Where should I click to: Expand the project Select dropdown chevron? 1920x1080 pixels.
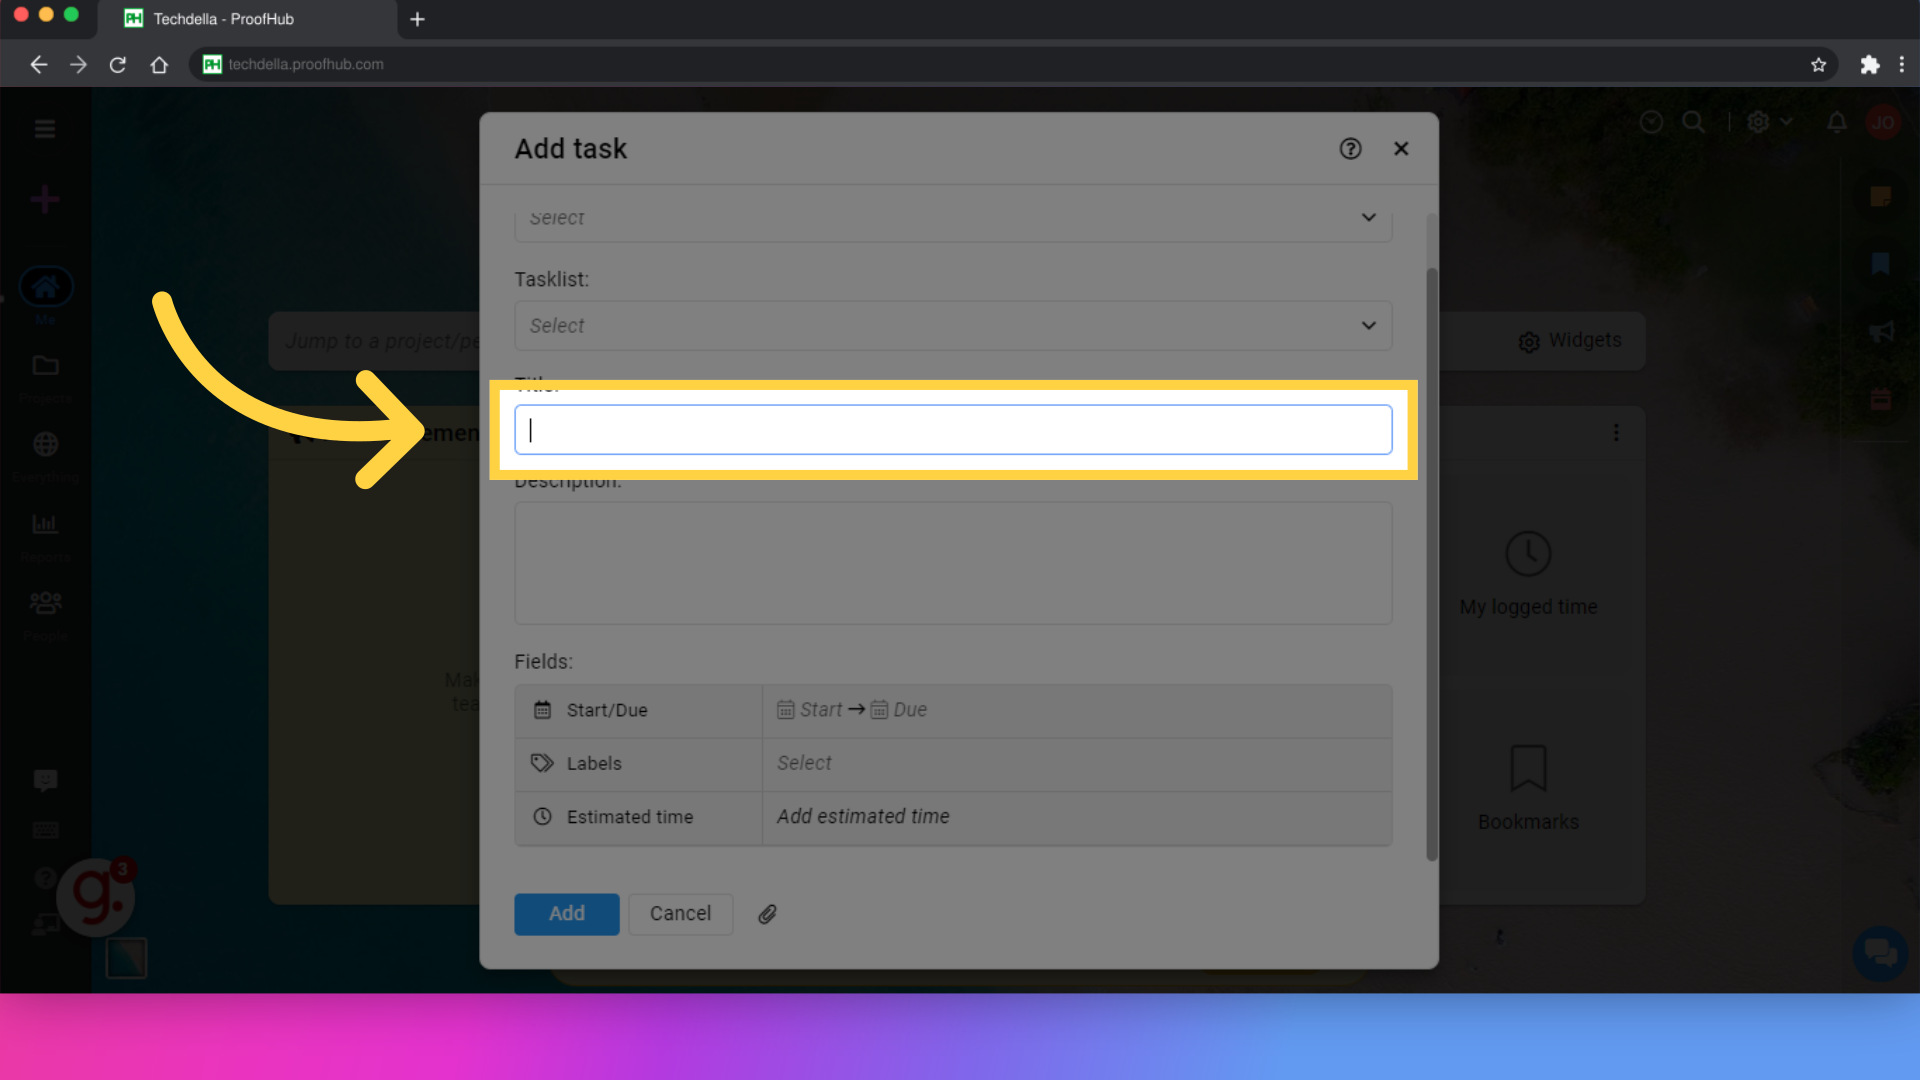[1369, 217]
